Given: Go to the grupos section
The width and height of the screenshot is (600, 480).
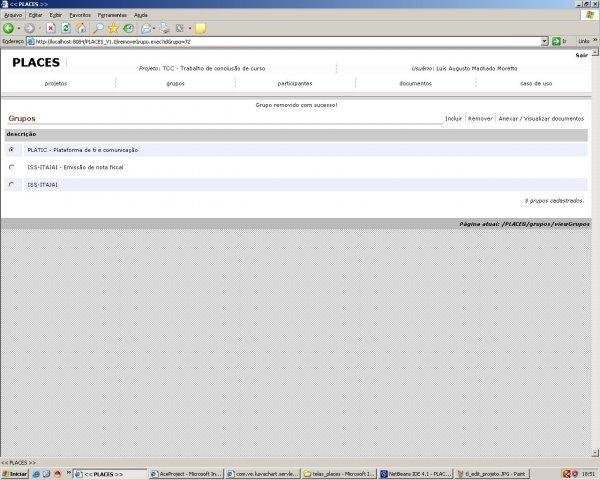Looking at the screenshot, I should (x=176, y=83).
